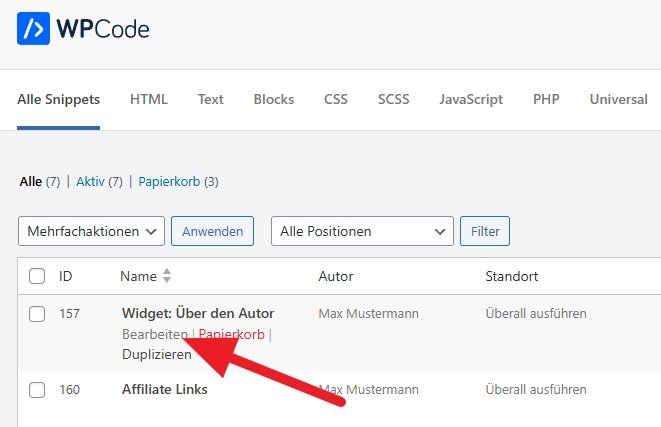Click Bearbeiten under Widget: Über den Autor

[153, 334]
